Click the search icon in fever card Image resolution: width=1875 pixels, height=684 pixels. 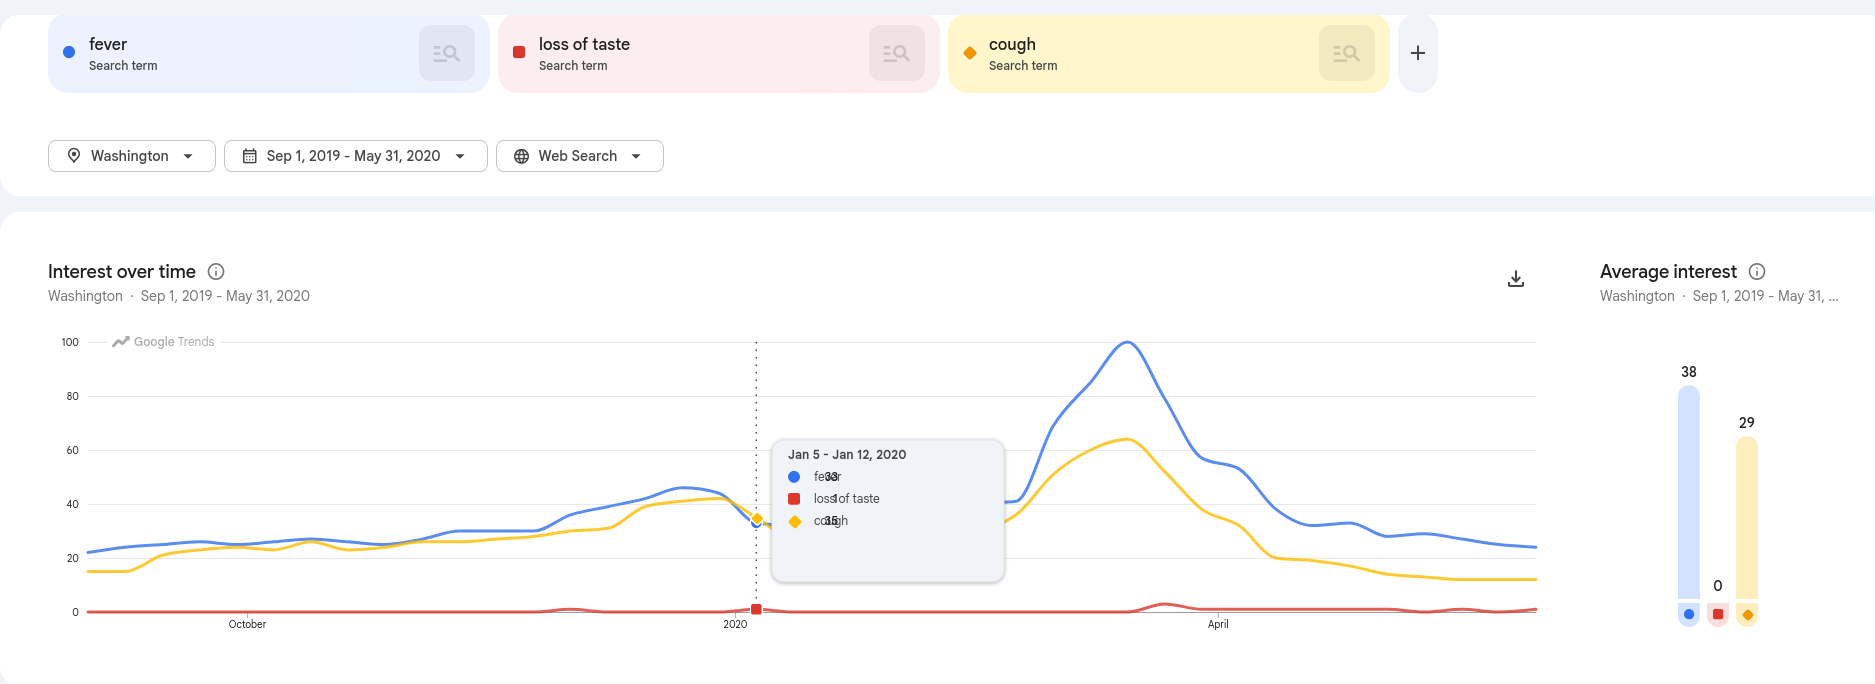(446, 53)
